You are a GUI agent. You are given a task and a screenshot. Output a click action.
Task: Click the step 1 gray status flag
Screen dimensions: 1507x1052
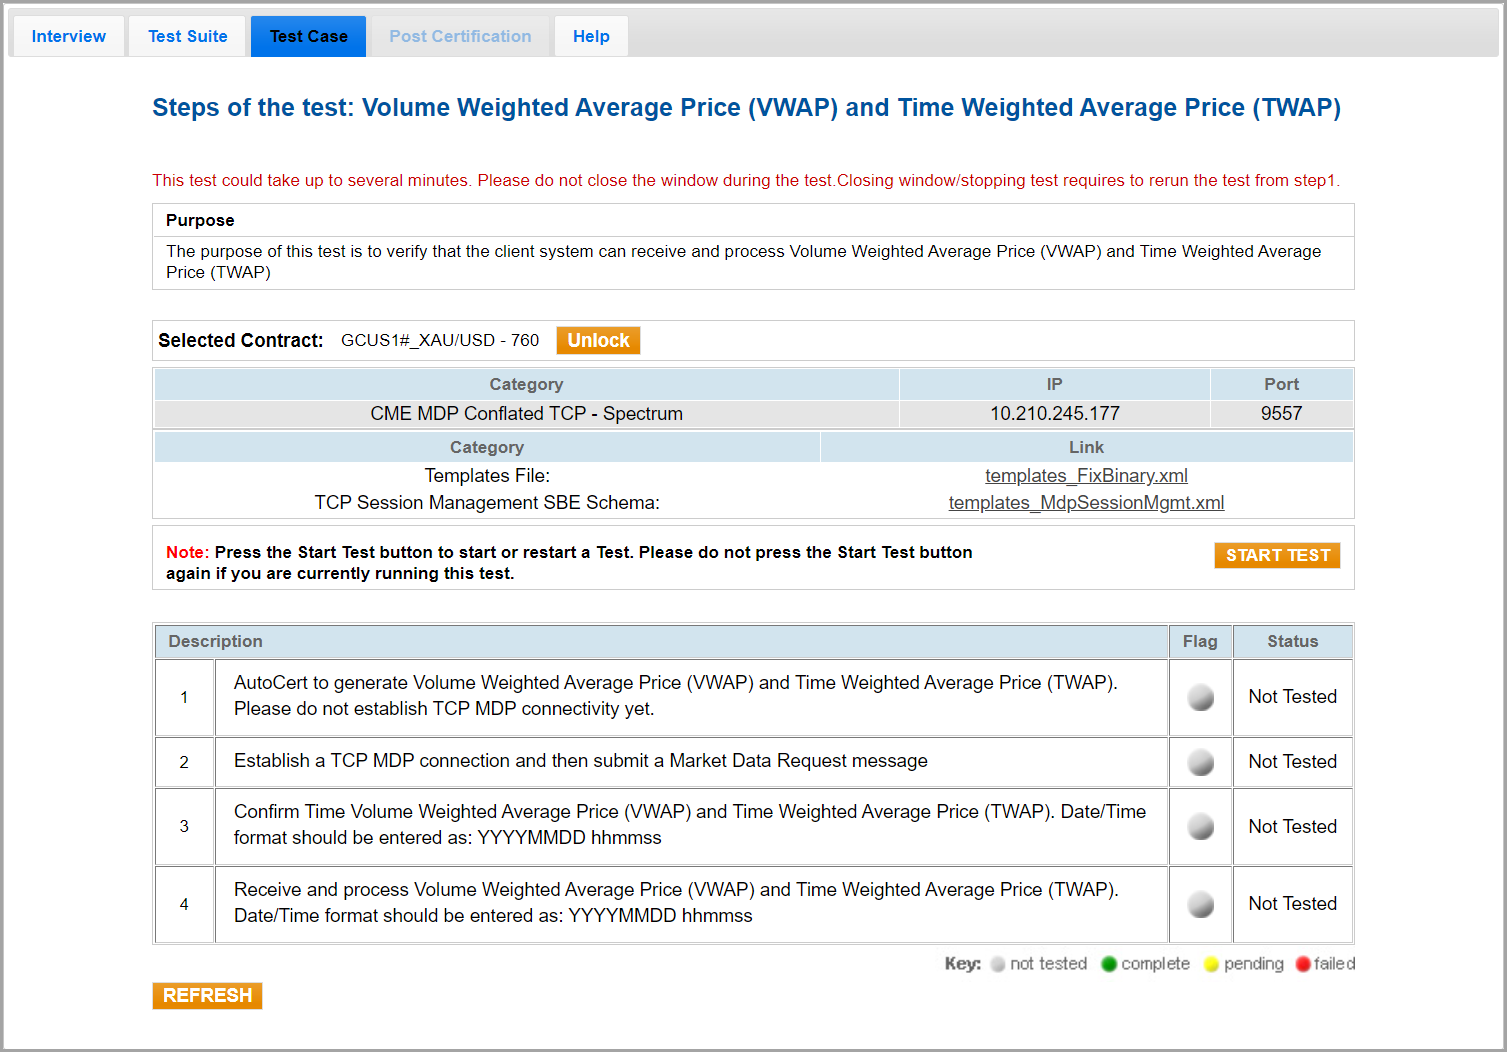pos(1200,697)
